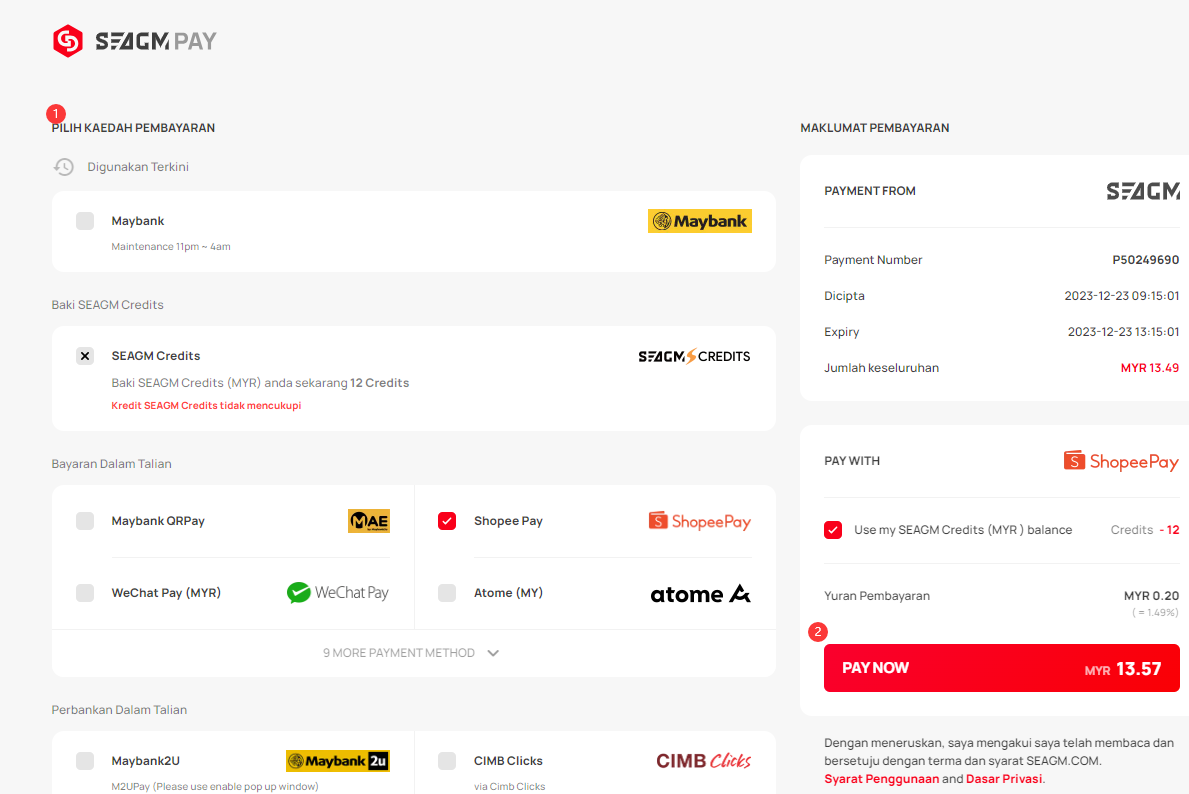
Task: Click the Maintenance 11pm ~ 4am note
Action: tap(171, 246)
